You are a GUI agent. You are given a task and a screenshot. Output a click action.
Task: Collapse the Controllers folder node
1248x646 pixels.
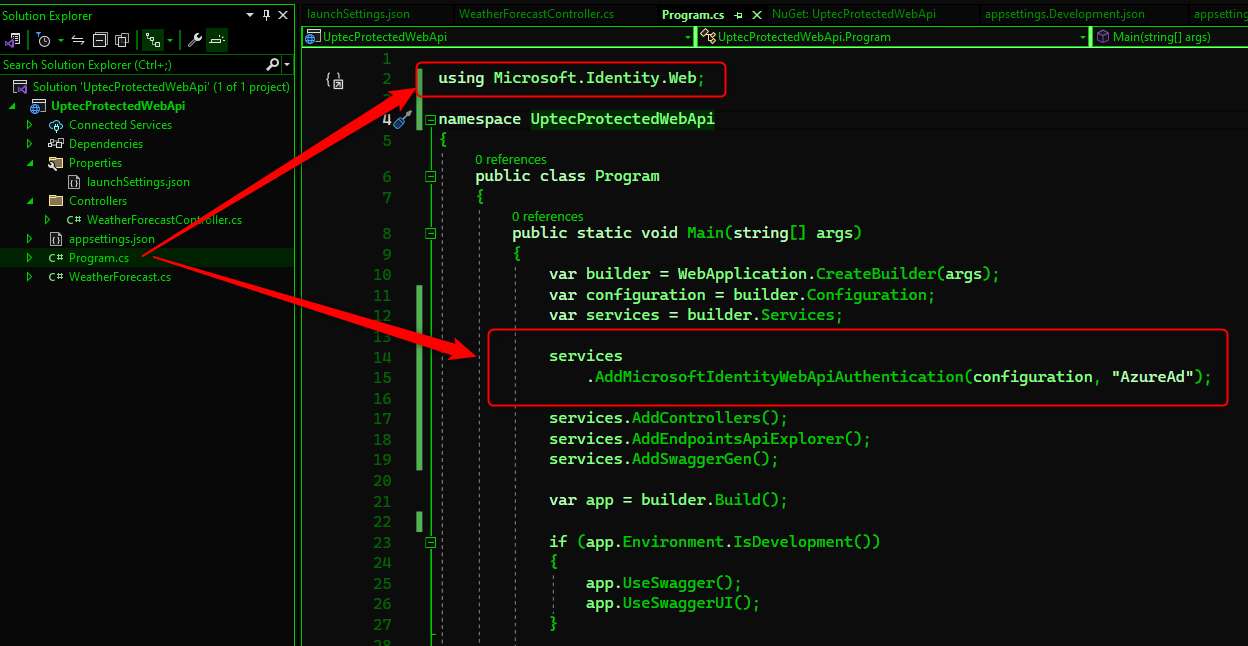29,201
